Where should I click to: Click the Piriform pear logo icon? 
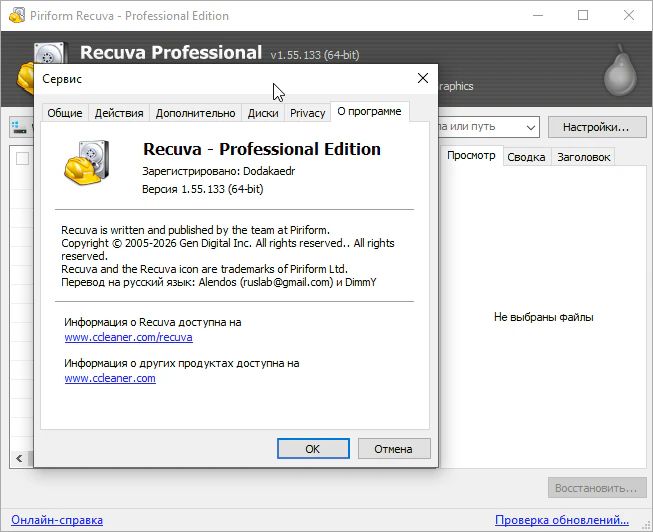(620, 71)
